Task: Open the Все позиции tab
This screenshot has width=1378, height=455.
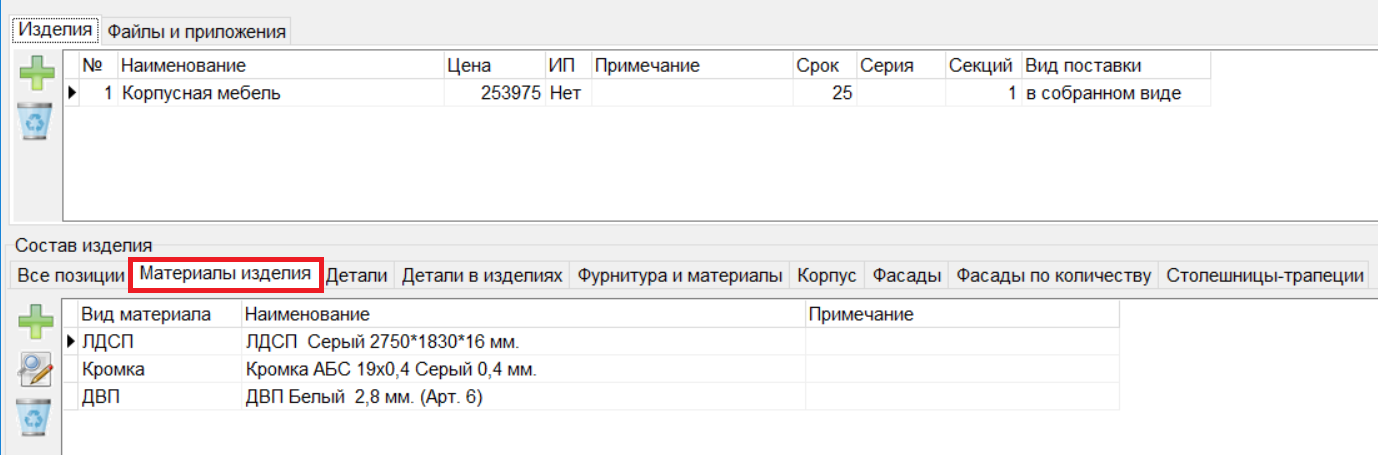Action: coord(66,276)
